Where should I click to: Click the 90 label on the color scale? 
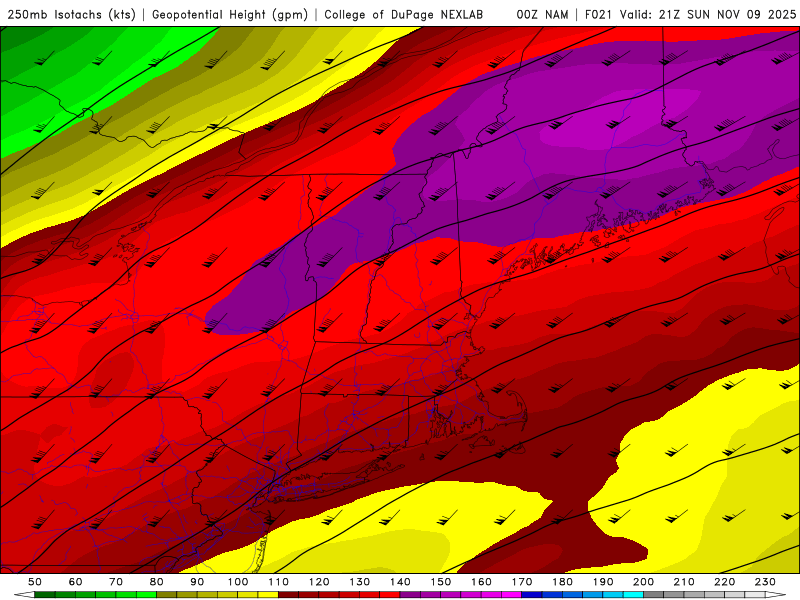(x=197, y=582)
